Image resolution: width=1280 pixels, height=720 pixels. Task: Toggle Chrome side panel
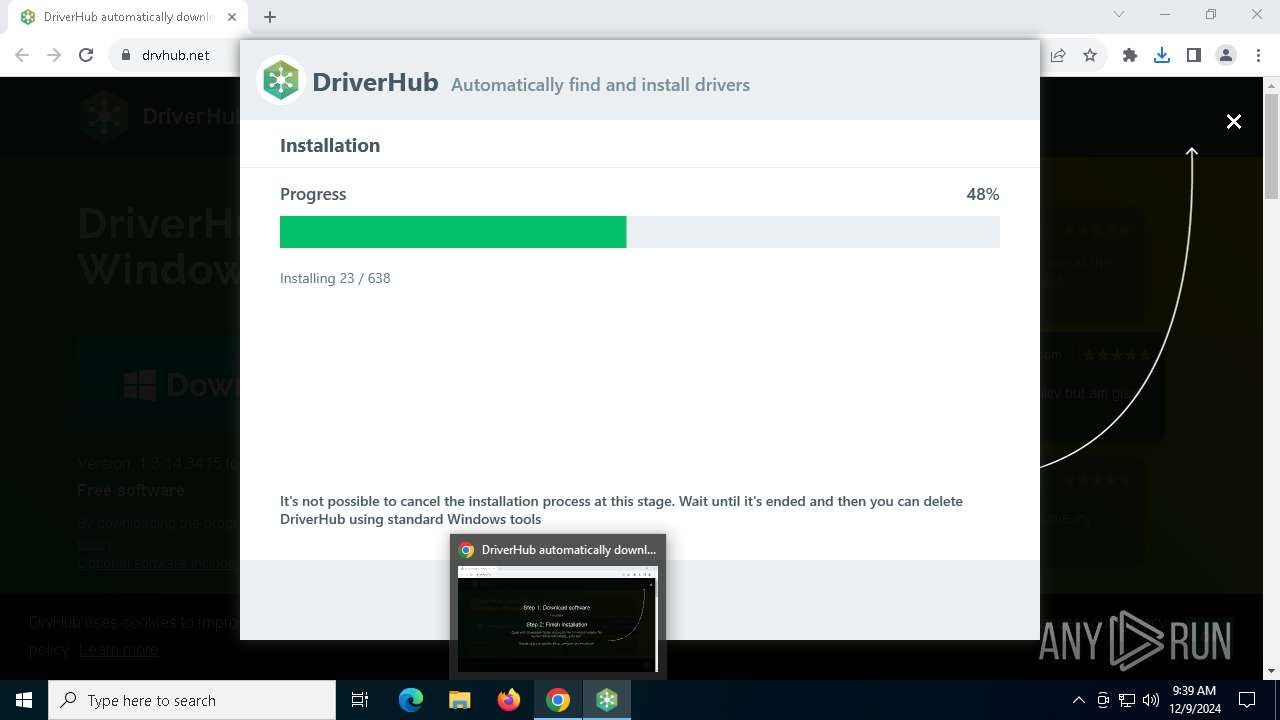point(1194,56)
